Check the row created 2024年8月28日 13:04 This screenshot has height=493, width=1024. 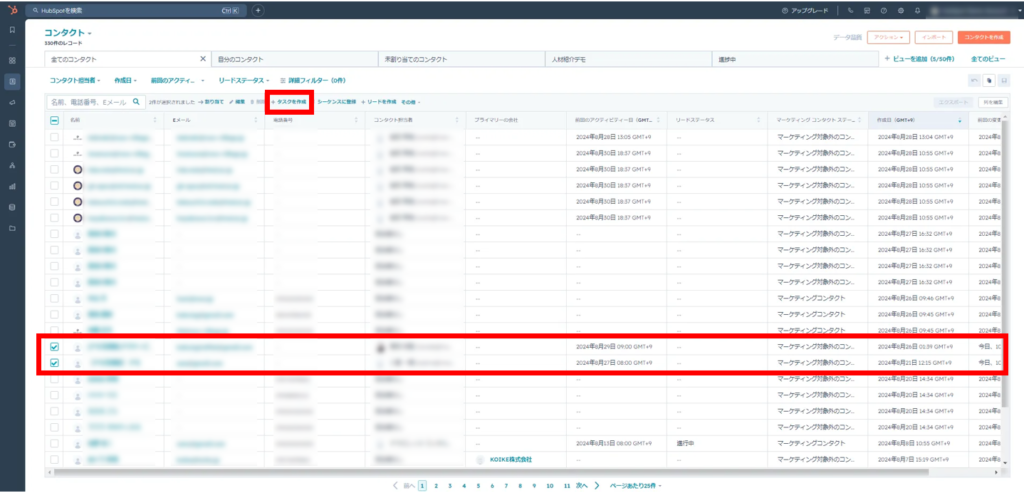tap(54, 138)
